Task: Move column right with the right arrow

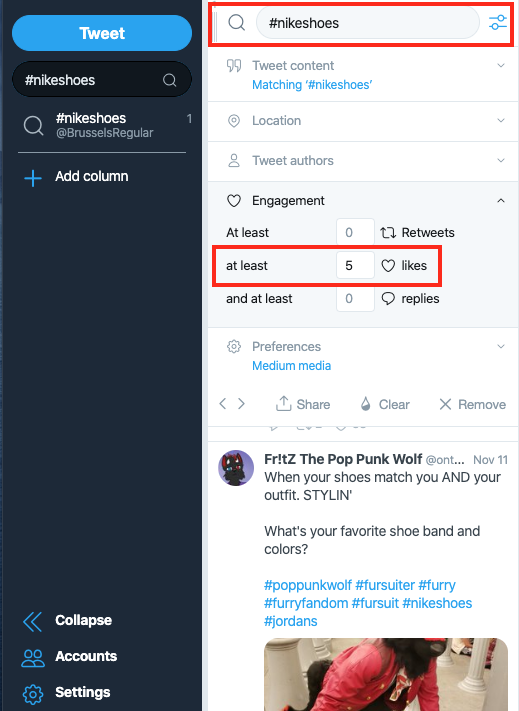Action: (x=242, y=404)
